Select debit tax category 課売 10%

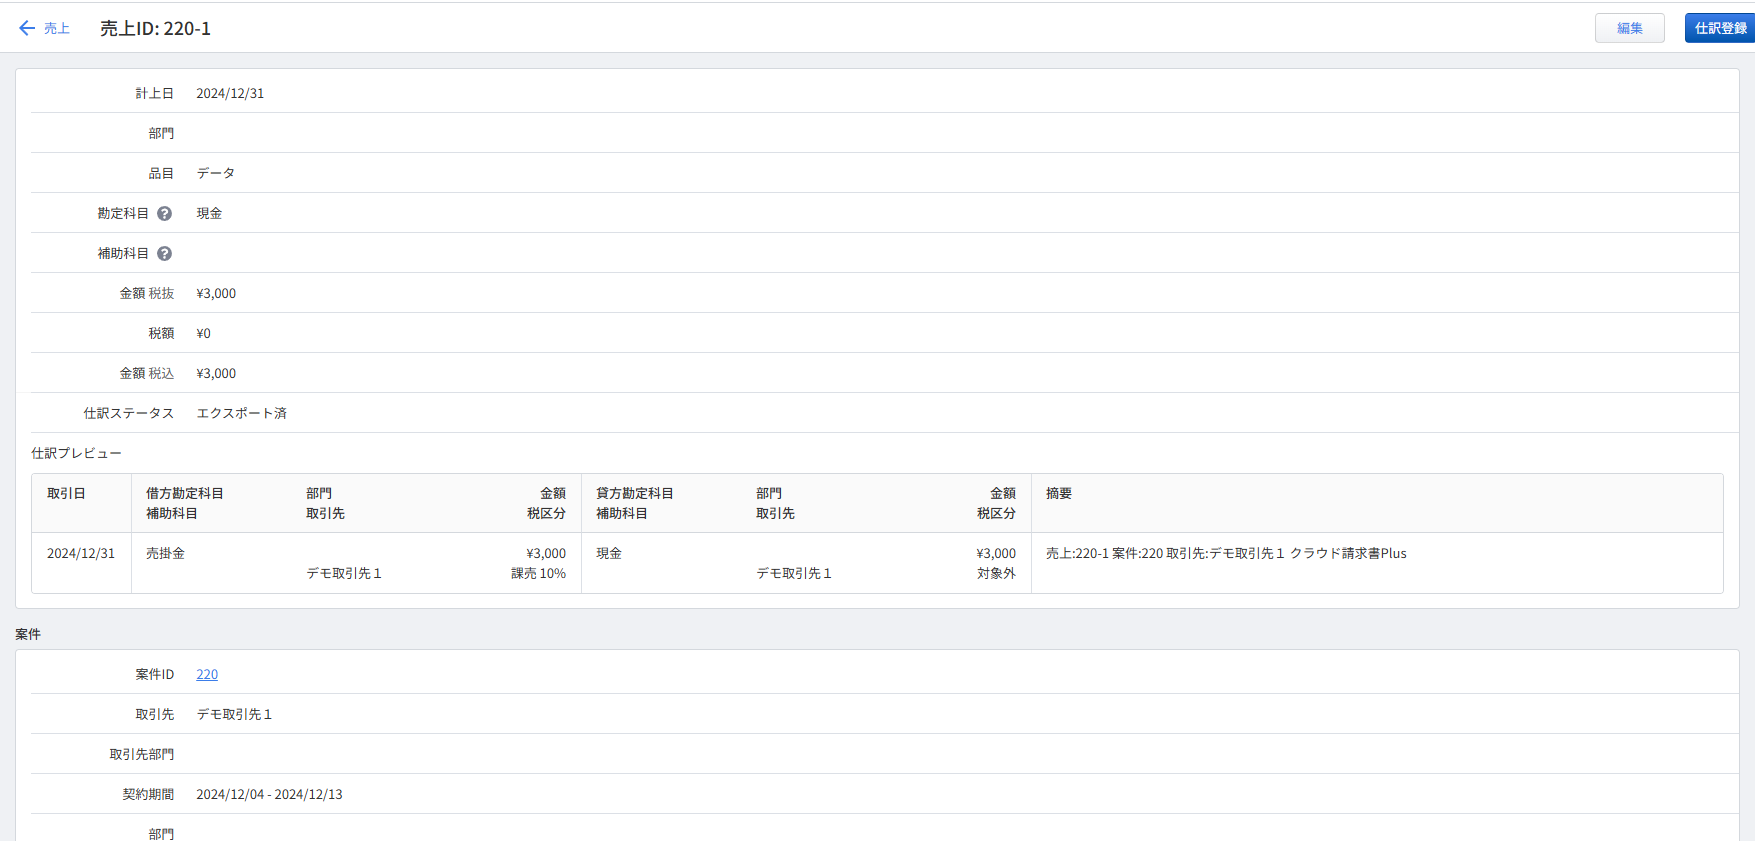(538, 573)
